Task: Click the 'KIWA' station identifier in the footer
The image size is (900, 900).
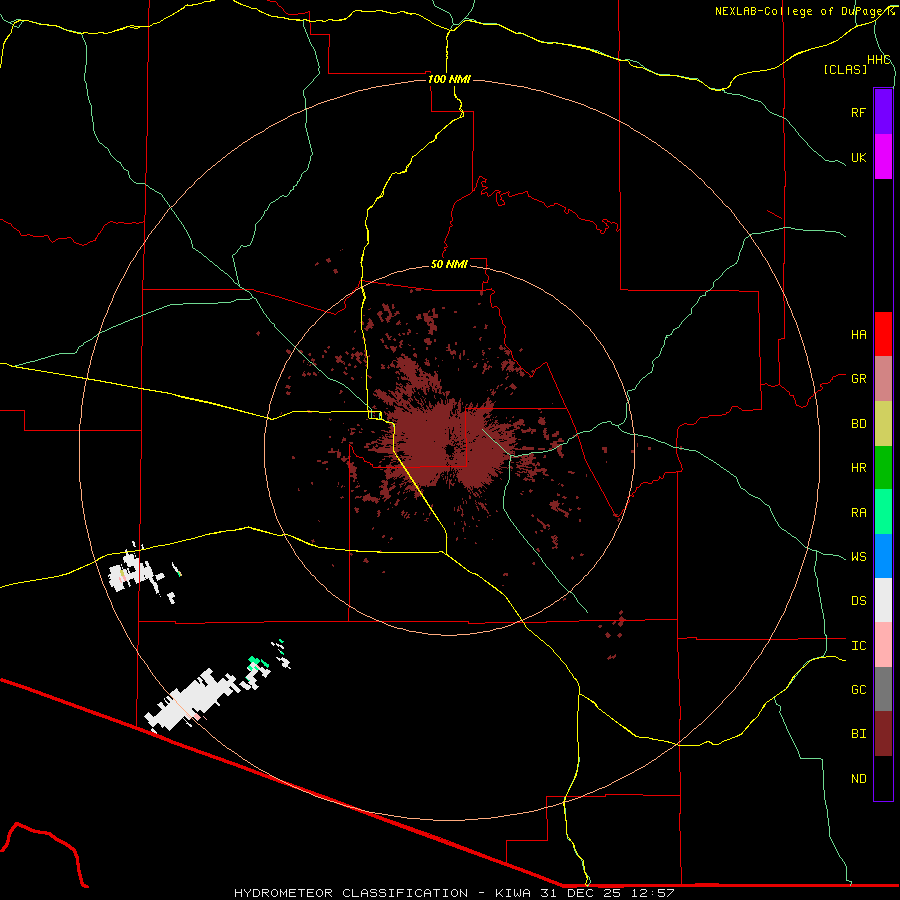Action: click(x=513, y=893)
